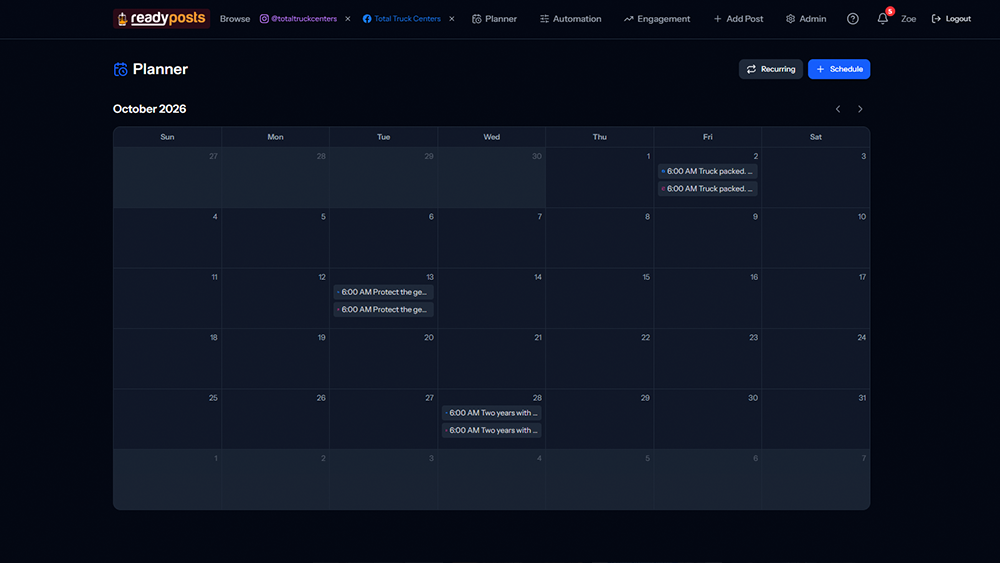Select day 15 in the calendar
1000x563 pixels.
pyautogui.click(x=599, y=298)
